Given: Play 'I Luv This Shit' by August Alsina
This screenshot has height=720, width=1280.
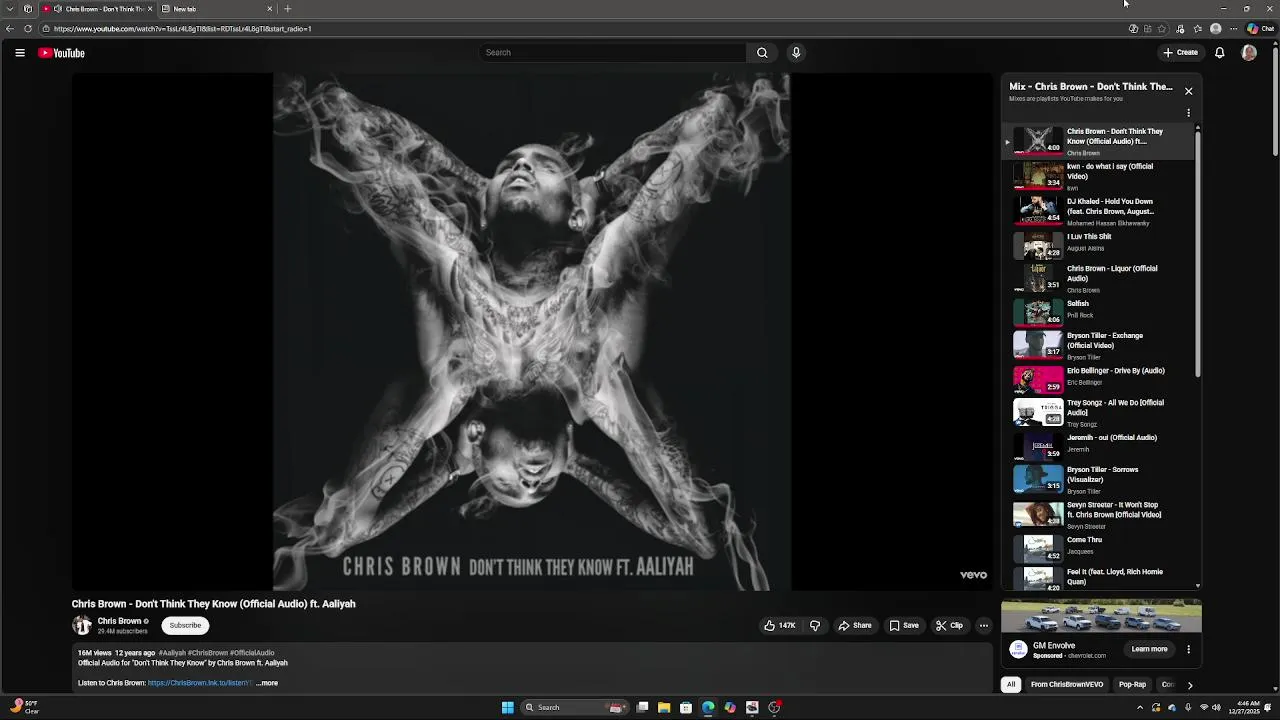Looking at the screenshot, I should 1098,245.
